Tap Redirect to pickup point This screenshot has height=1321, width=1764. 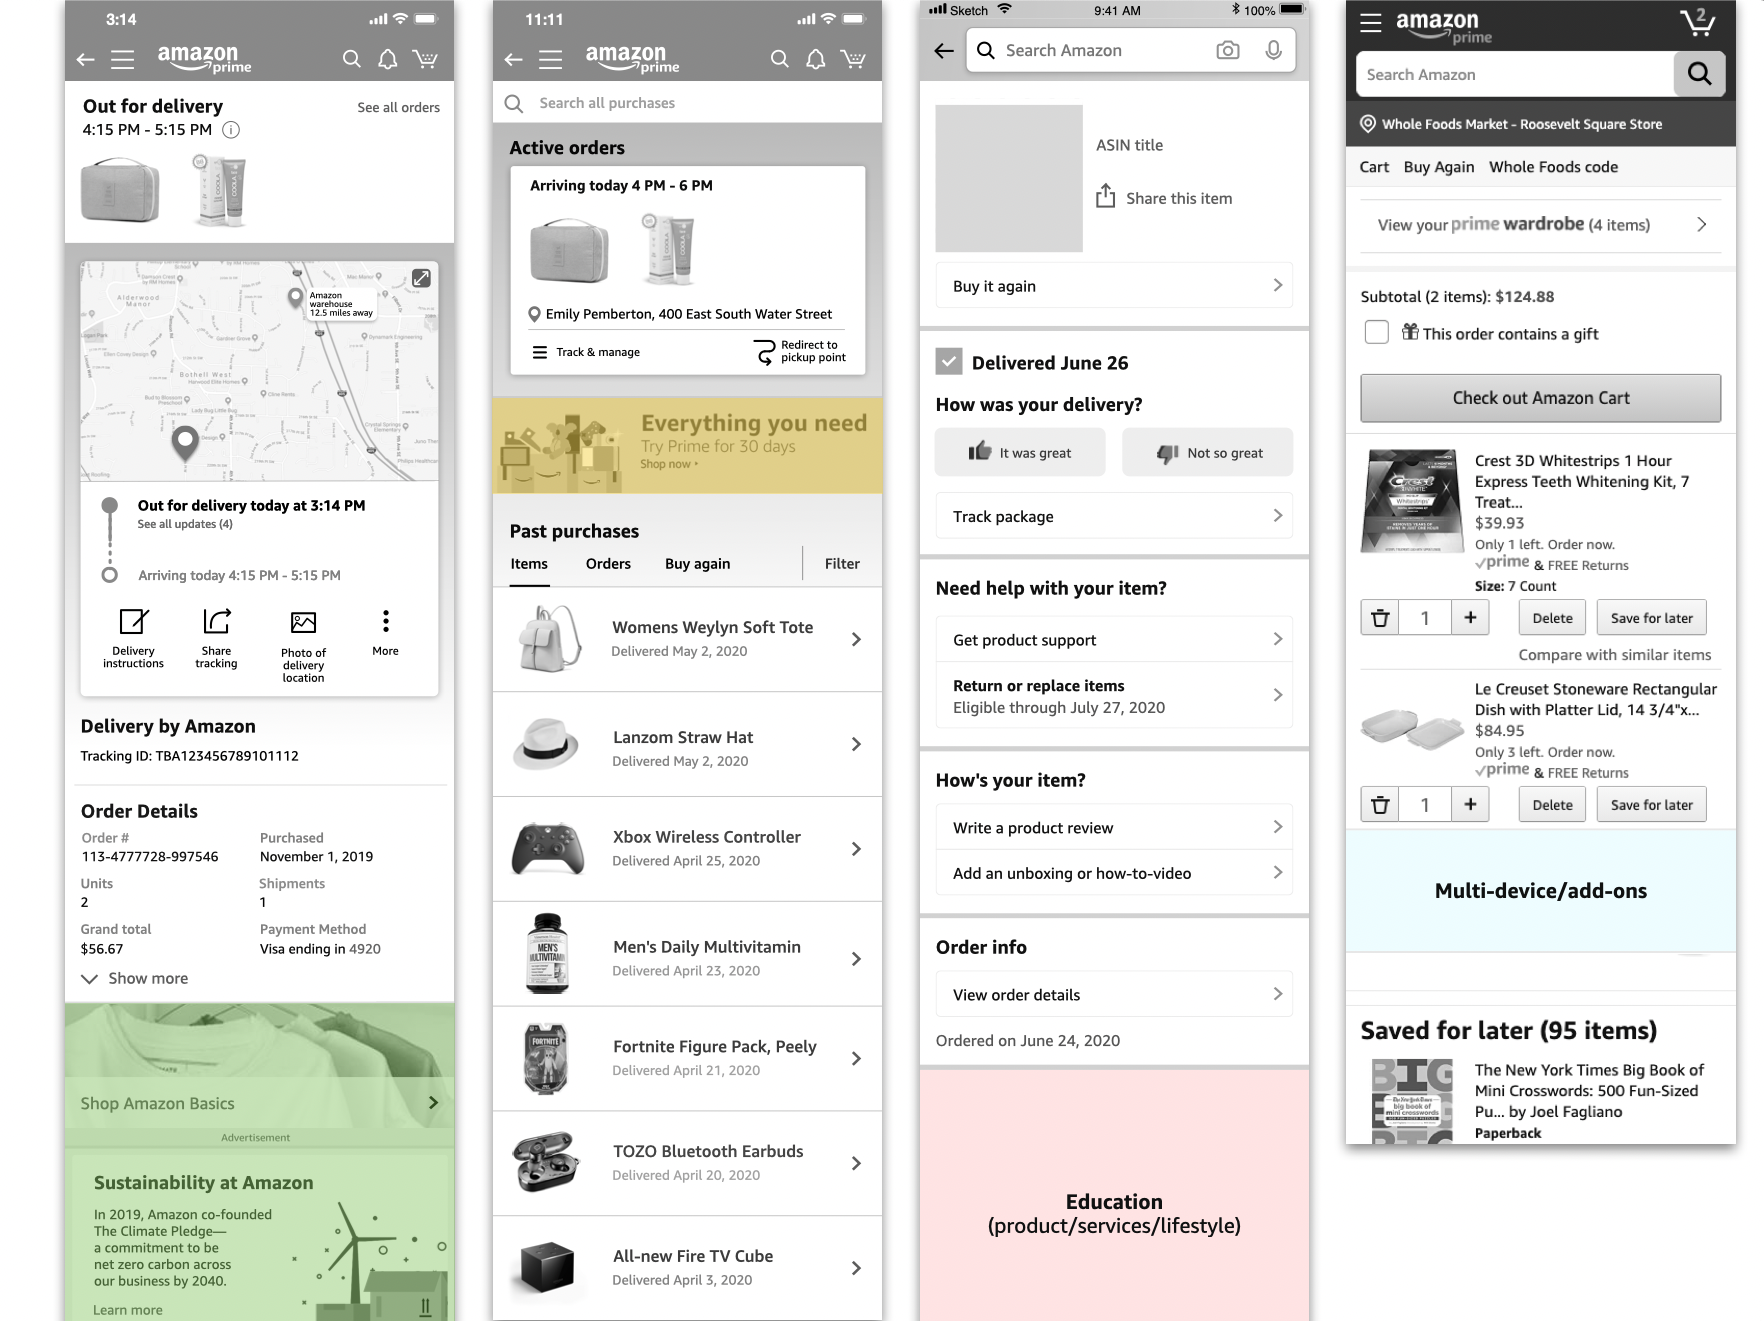800,351
